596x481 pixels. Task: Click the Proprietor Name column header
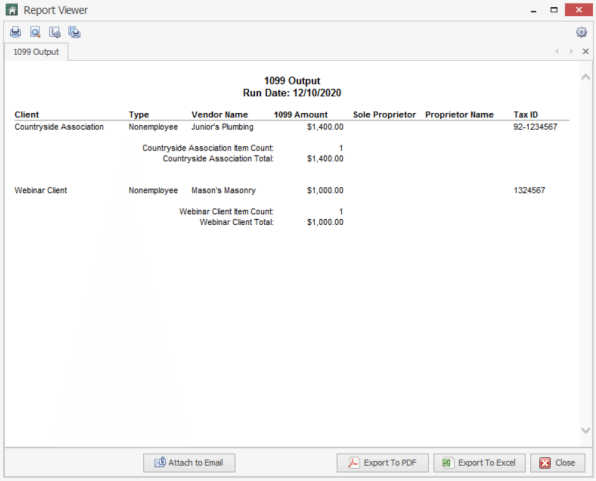pyautogui.click(x=459, y=114)
